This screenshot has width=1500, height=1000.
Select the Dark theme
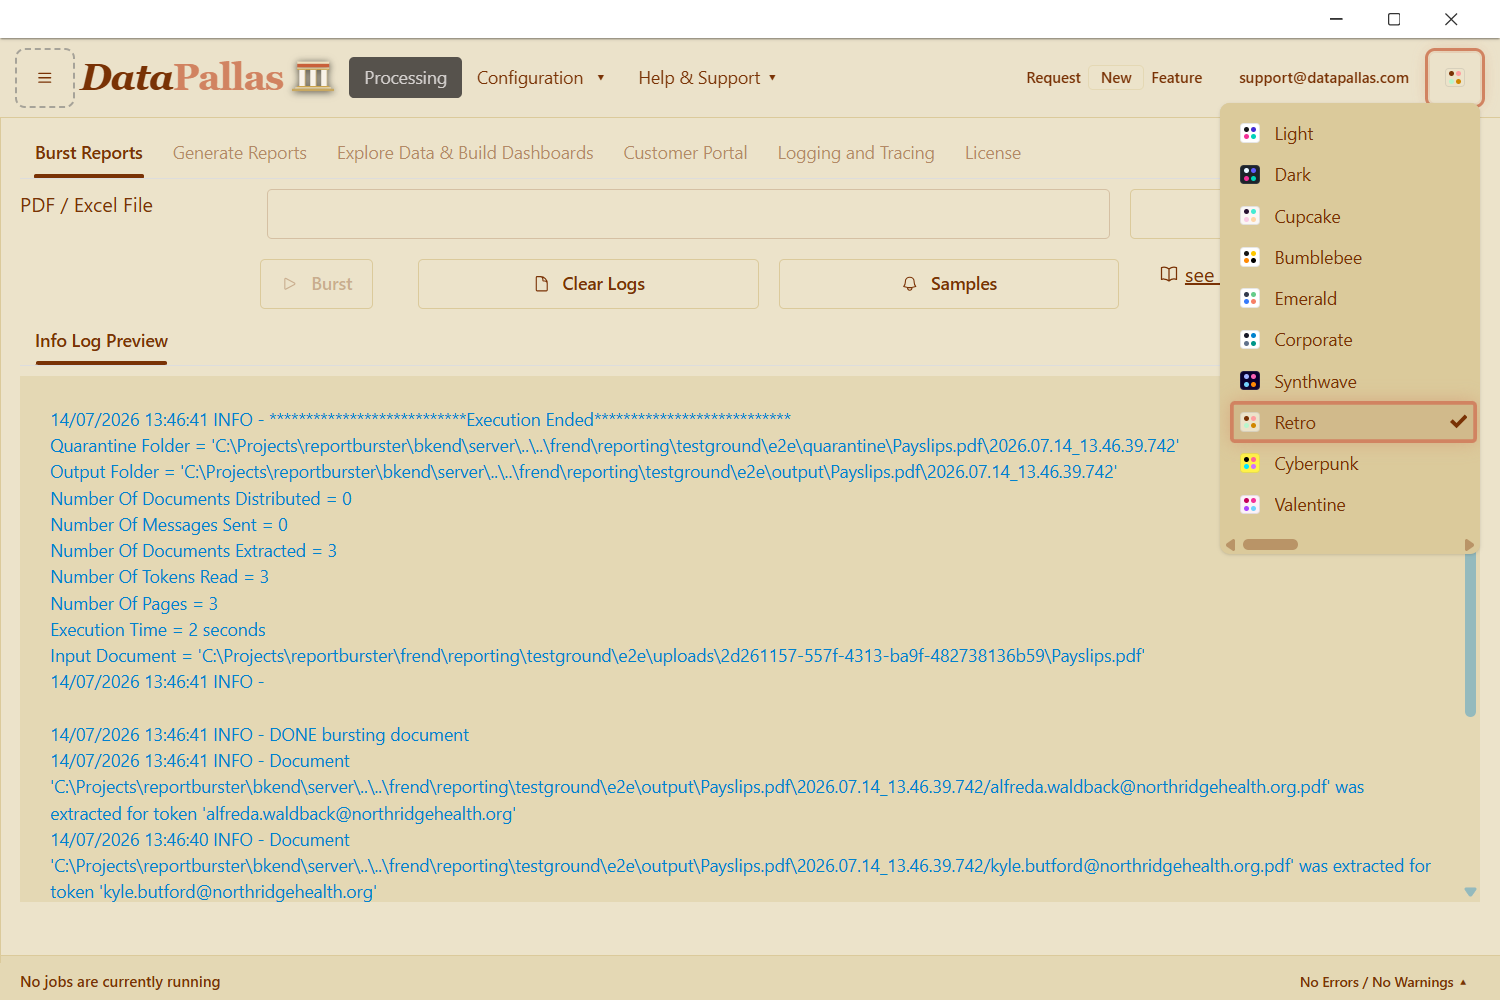click(1353, 174)
